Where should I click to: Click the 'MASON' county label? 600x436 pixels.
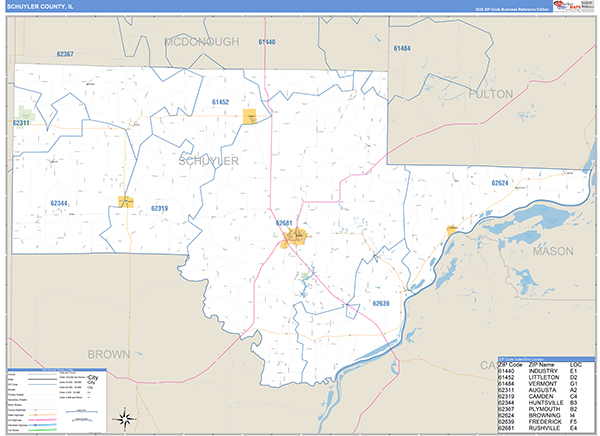point(553,251)
